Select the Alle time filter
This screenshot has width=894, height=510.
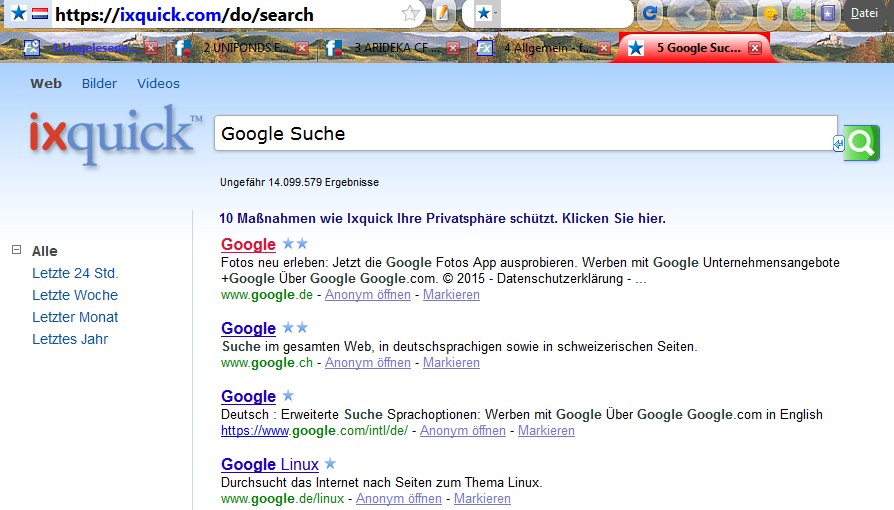[x=44, y=251]
